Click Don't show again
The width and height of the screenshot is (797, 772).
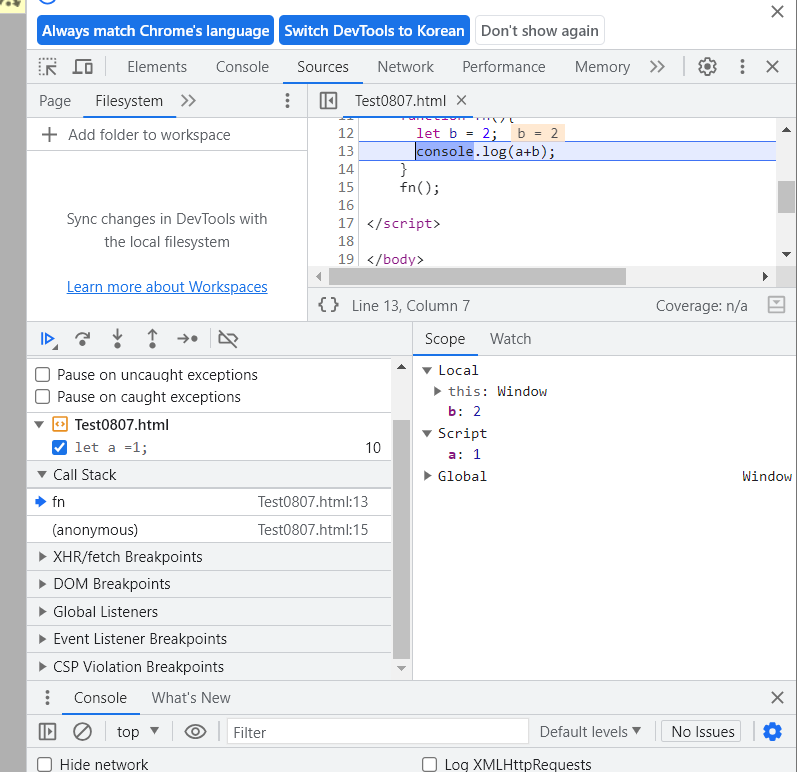(x=540, y=30)
